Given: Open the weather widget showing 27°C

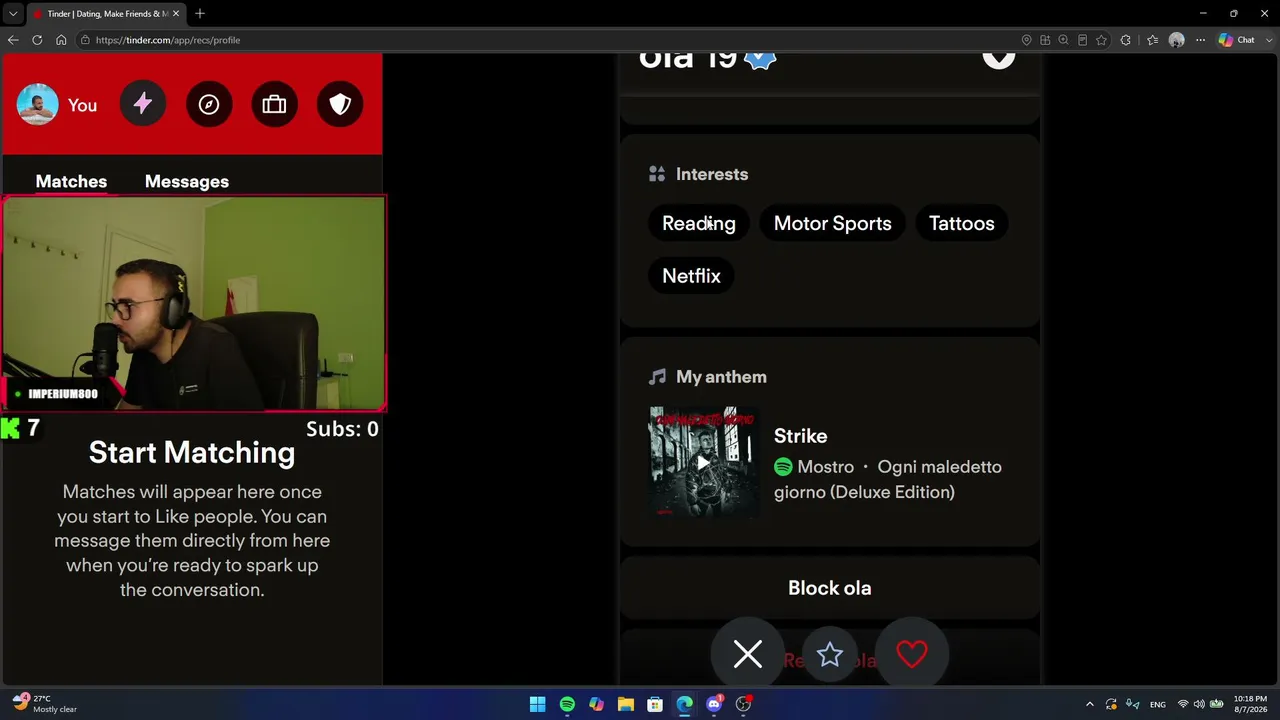Looking at the screenshot, I should point(45,704).
